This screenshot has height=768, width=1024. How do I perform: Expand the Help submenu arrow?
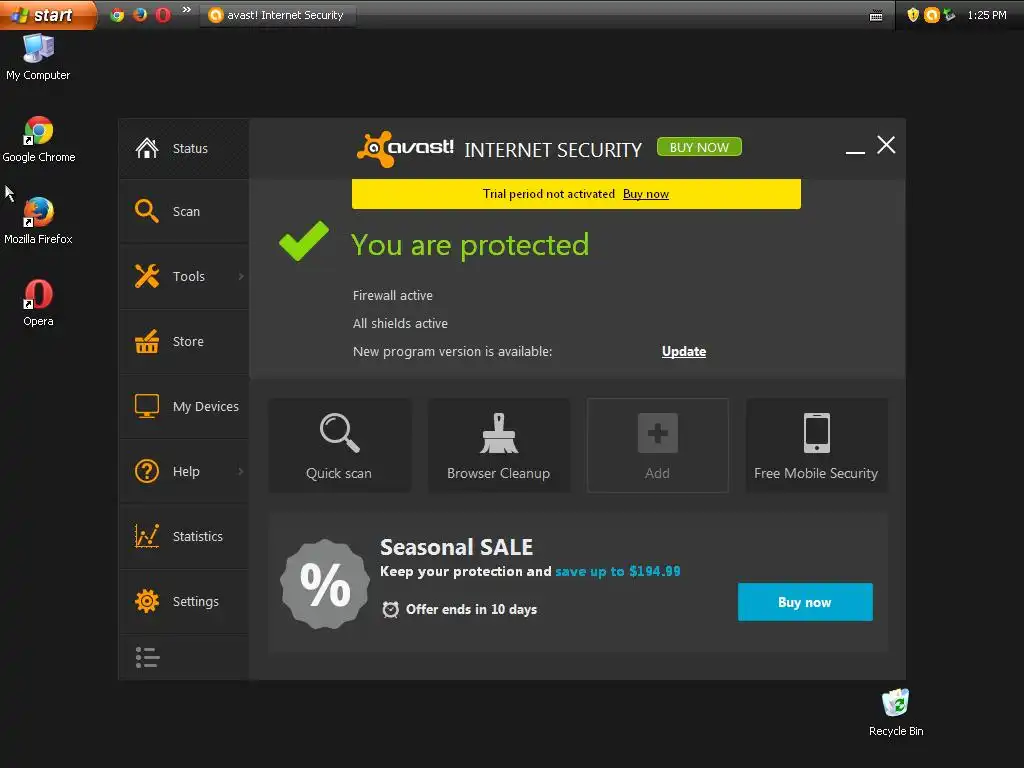tap(241, 471)
